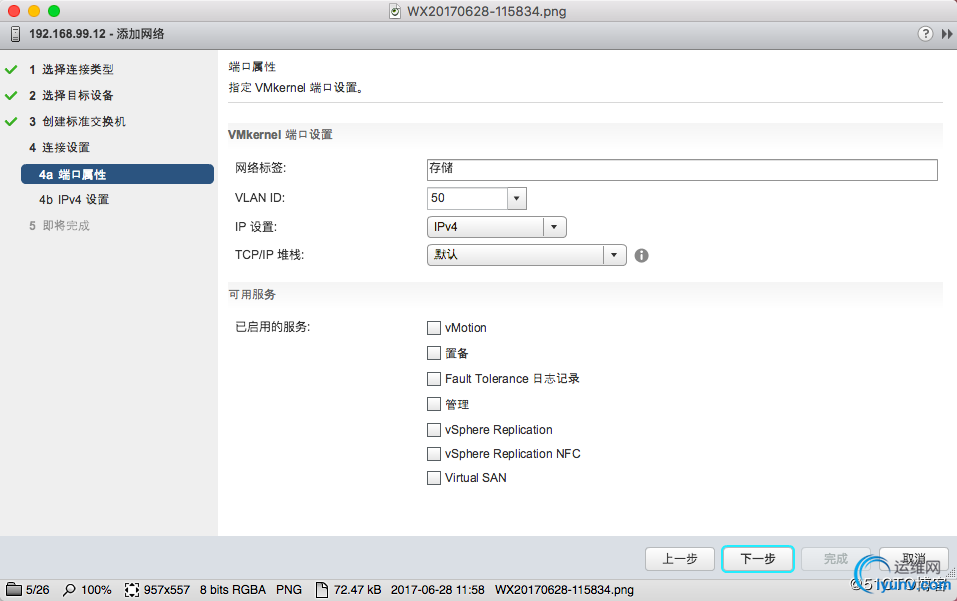This screenshot has height=601, width=957.
Task: Enable the 置备 service checkbox
Action: click(434, 353)
